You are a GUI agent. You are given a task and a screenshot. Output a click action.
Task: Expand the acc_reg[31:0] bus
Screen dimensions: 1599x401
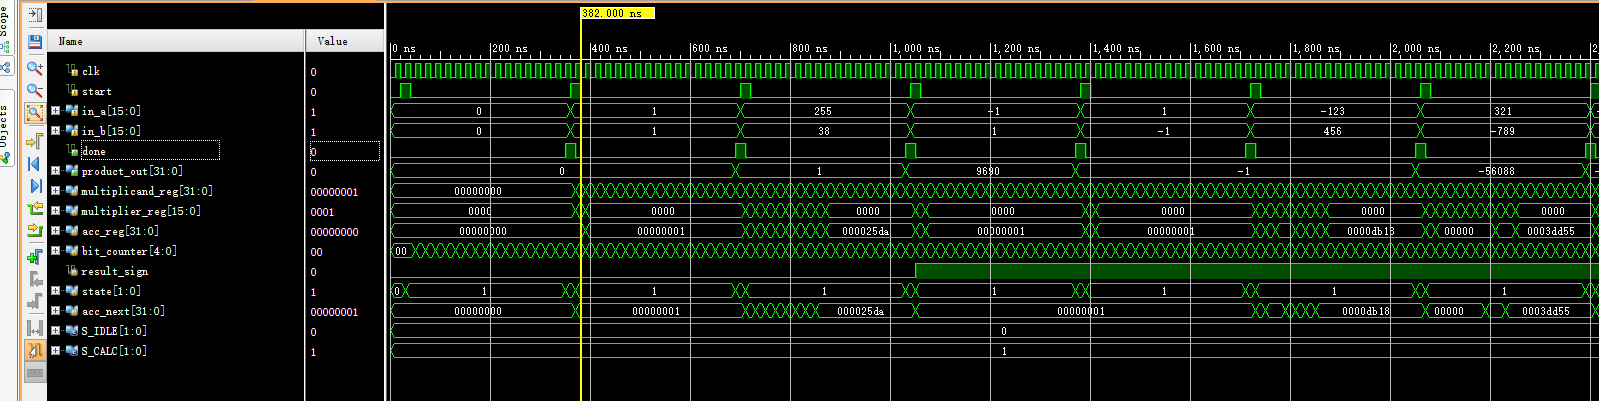coord(55,231)
